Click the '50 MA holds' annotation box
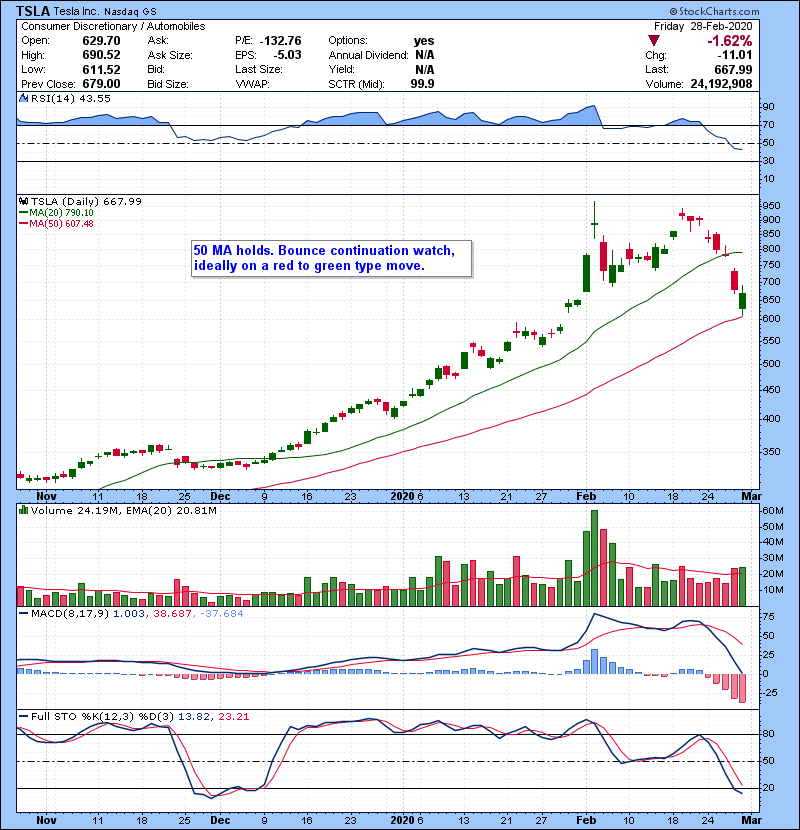This screenshot has width=800, height=830. [331, 258]
